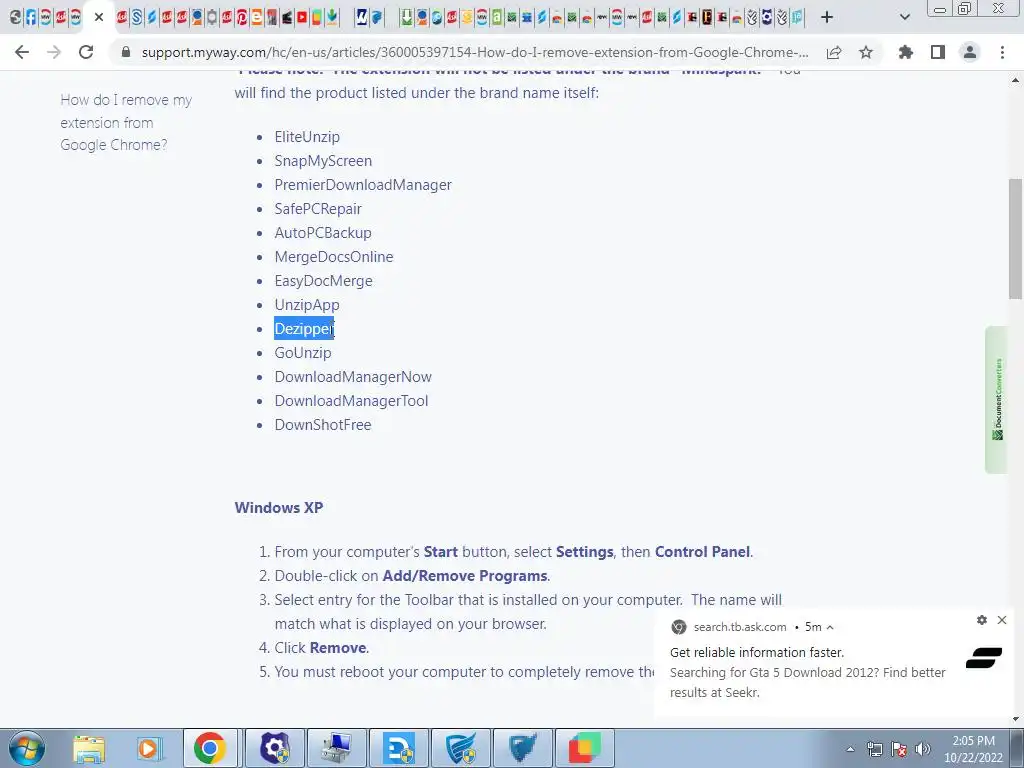Screen dimensions: 1024x768
Task: Click the PremierDownloadManager list entry
Action: tap(363, 185)
